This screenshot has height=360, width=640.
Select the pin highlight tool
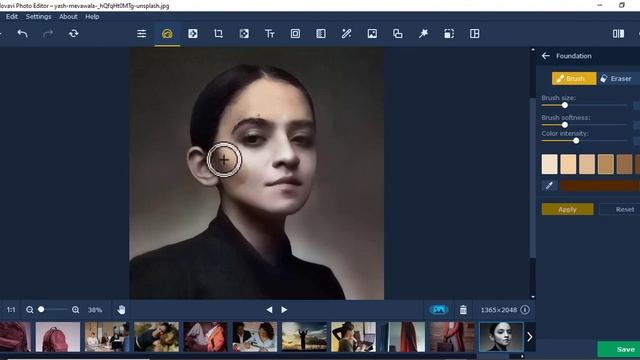coord(423,33)
